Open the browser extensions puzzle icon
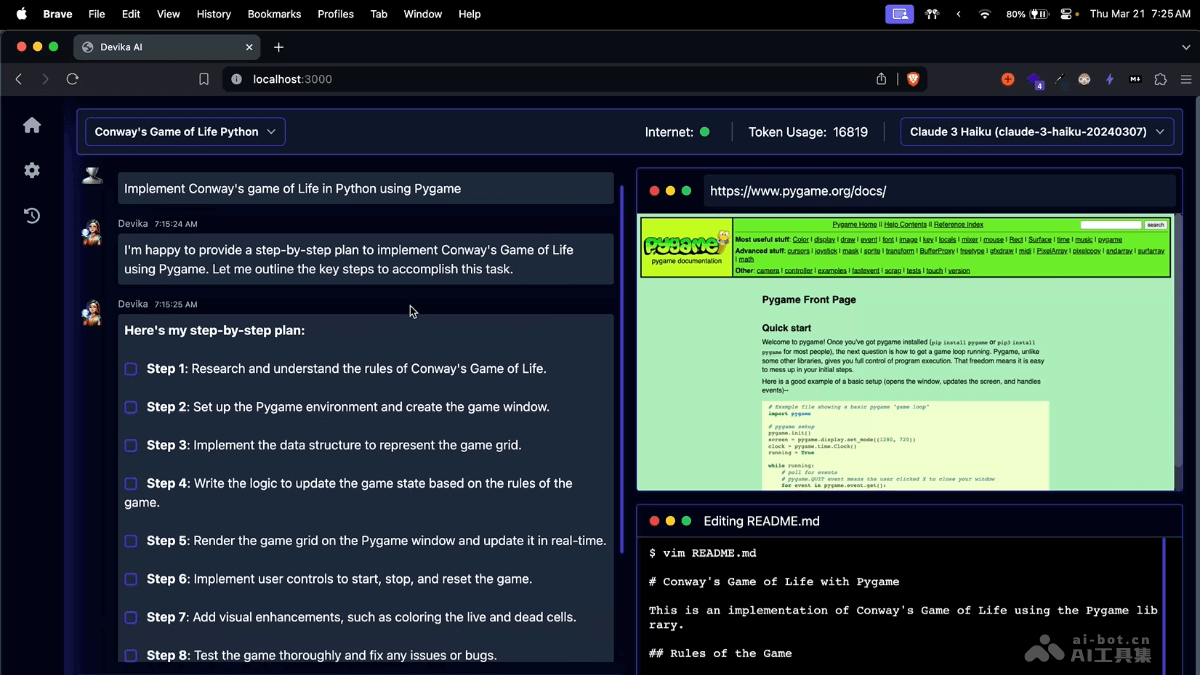 (x=1160, y=79)
